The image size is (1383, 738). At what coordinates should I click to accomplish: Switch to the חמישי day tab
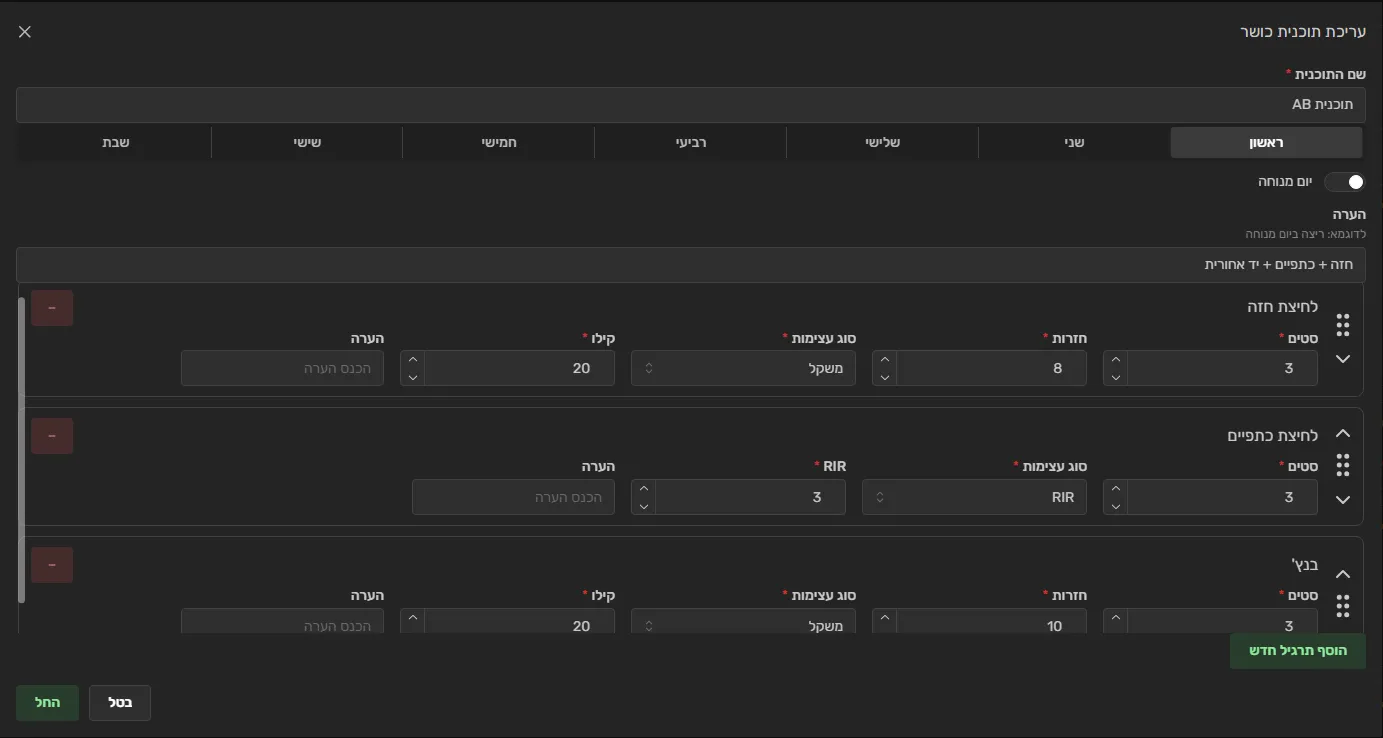[x=498, y=142]
